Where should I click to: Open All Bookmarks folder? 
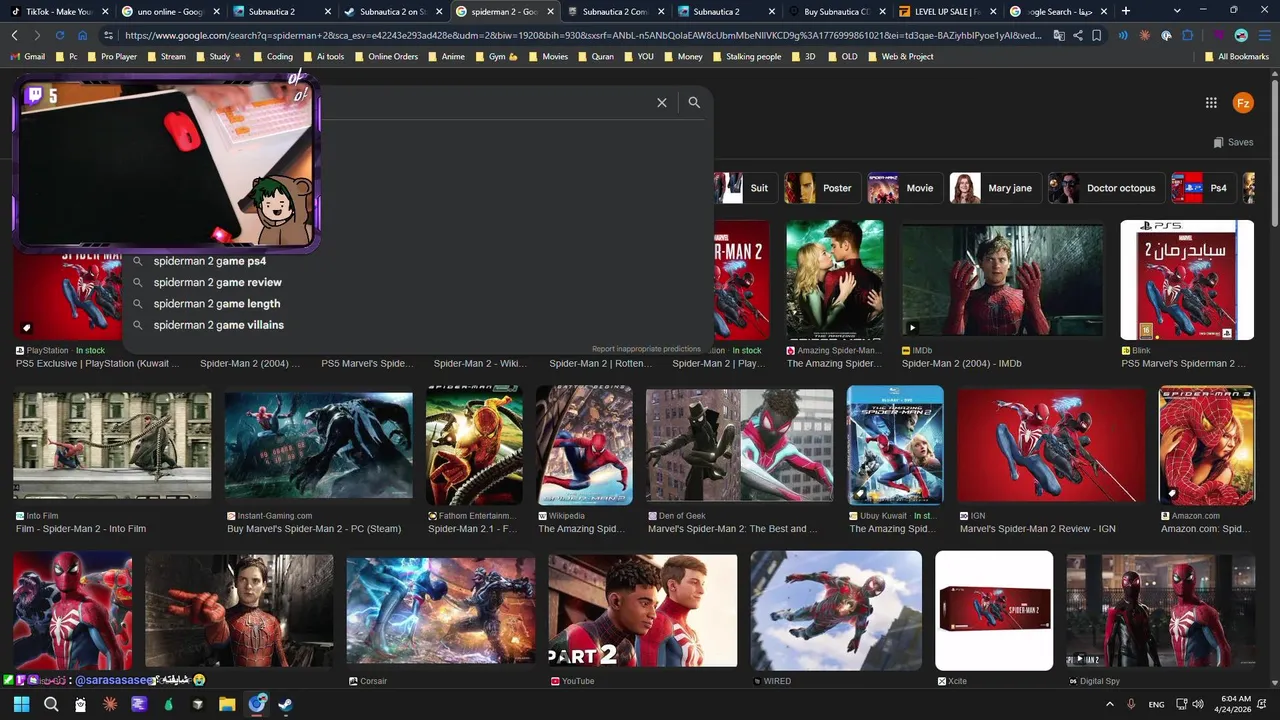pos(1236,57)
